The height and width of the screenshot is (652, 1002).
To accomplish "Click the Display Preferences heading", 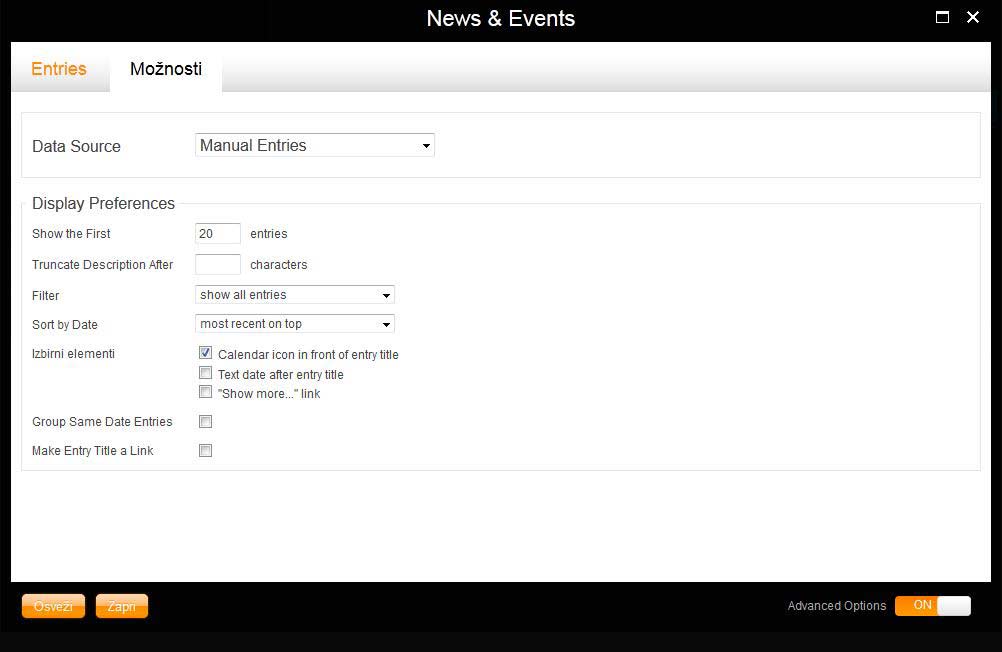I will (x=104, y=203).
